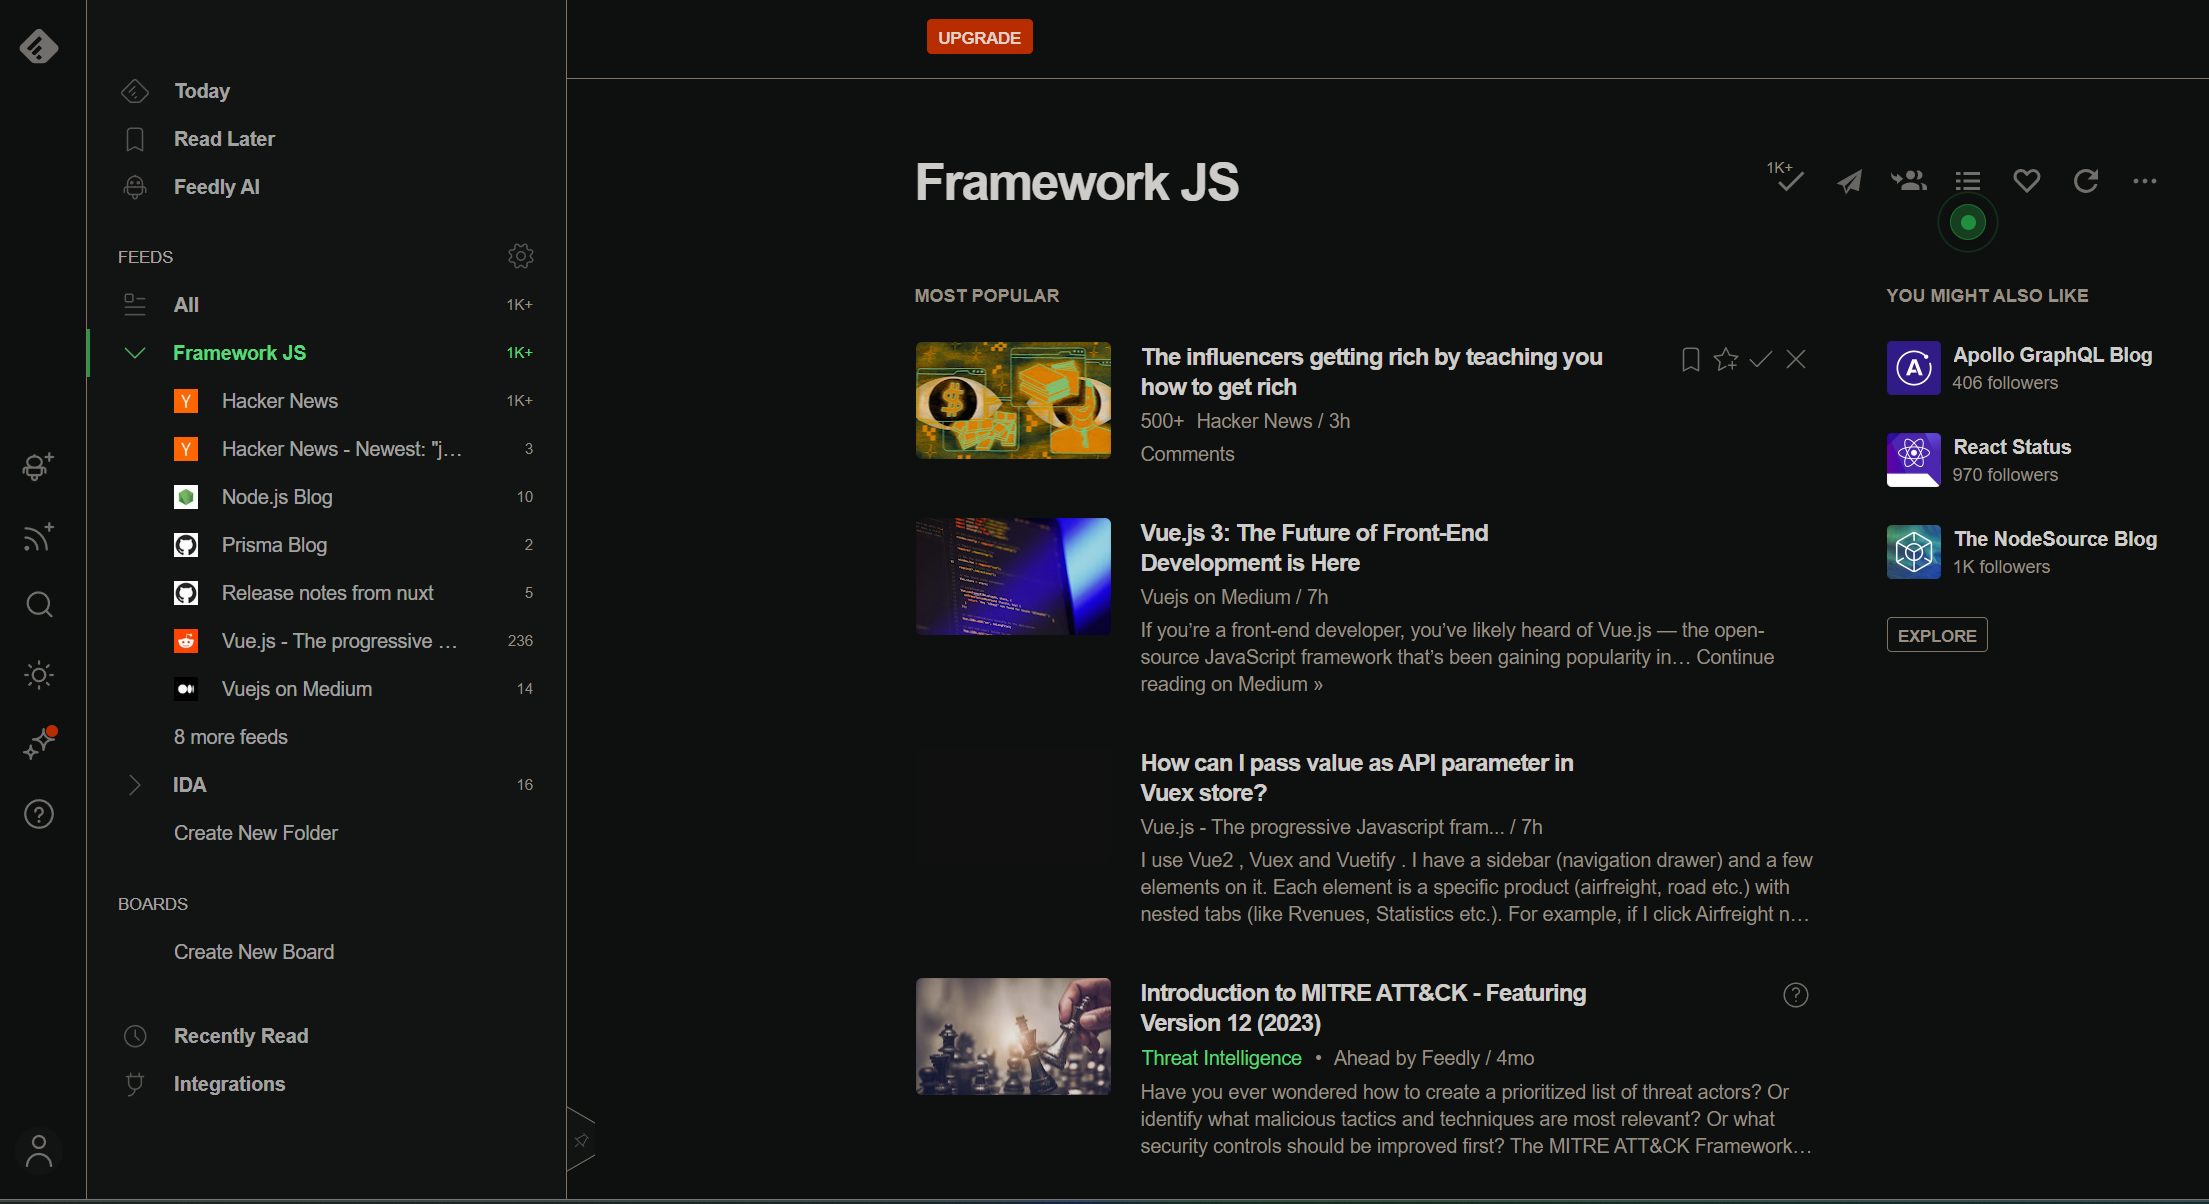Click the EXPLORE button
Screen dimensions: 2209x1204
pos(1936,635)
